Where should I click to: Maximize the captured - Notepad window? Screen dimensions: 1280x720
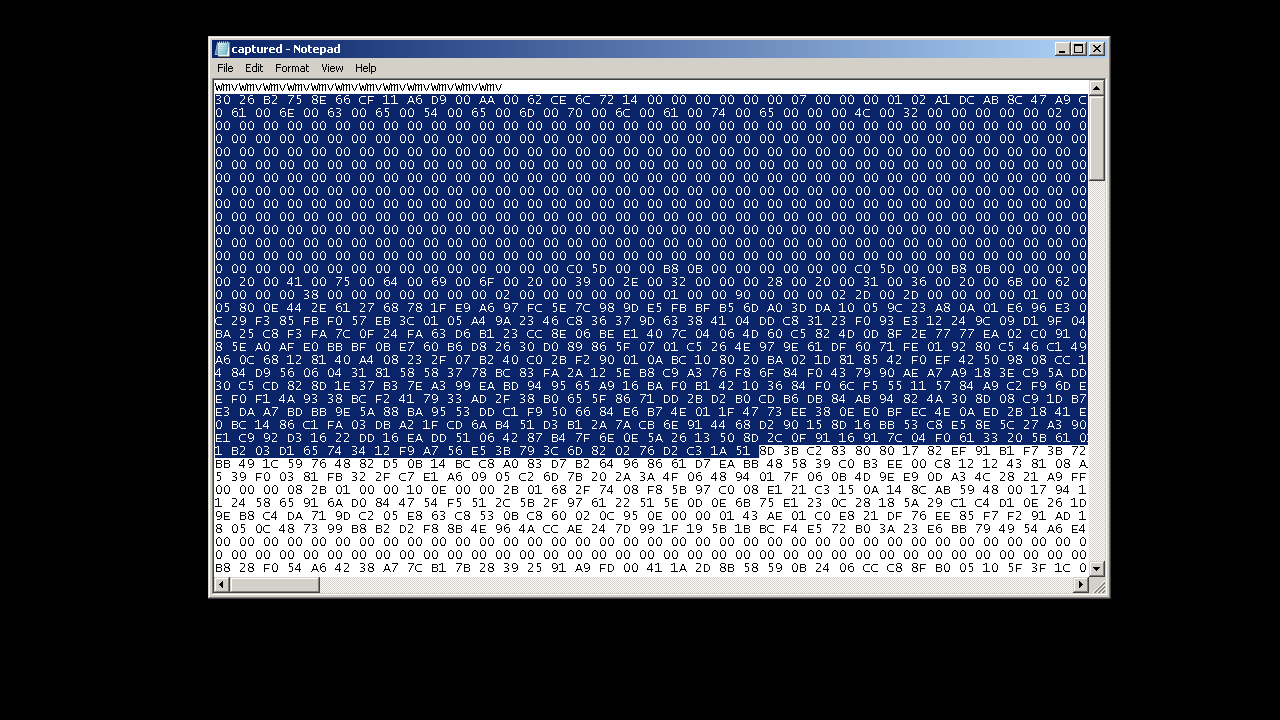tap(1078, 49)
